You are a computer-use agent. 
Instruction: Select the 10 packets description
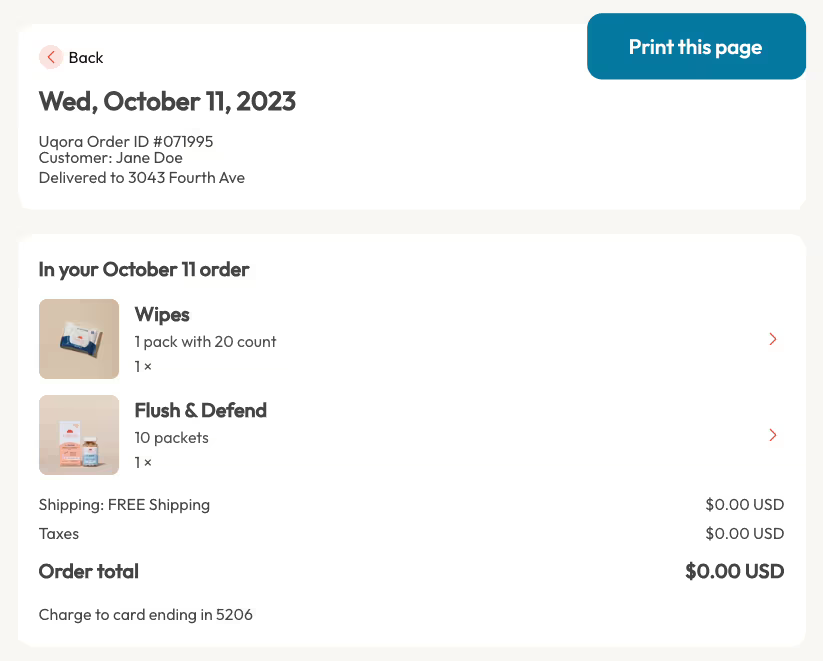[x=172, y=438]
